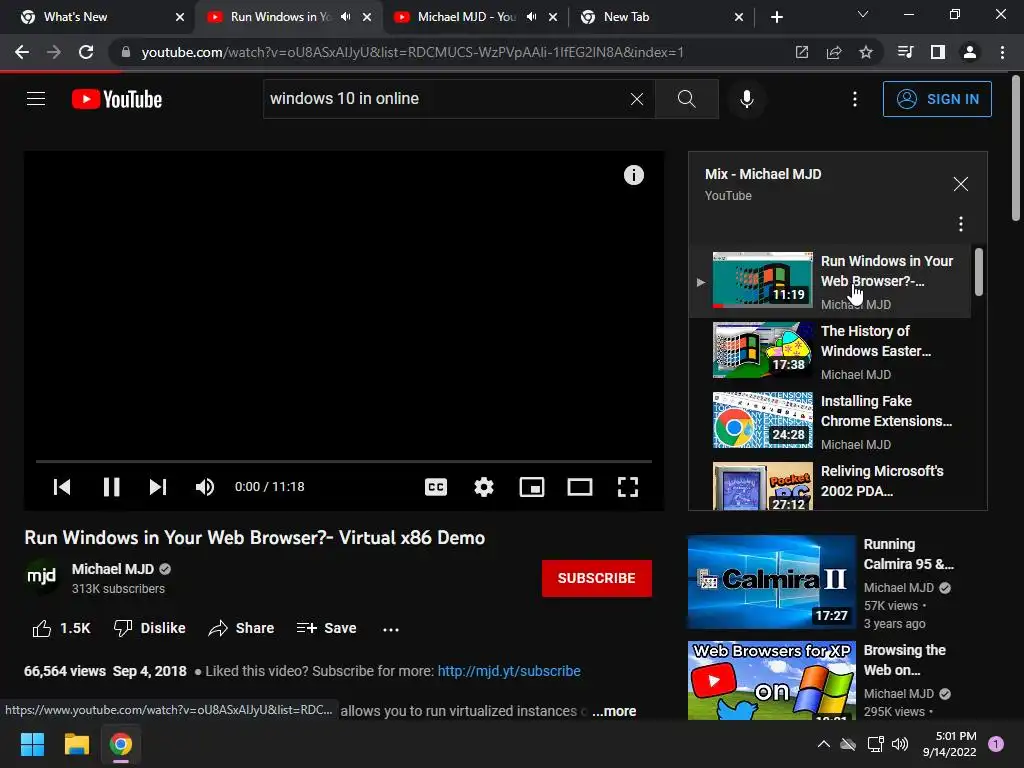The width and height of the screenshot is (1024, 768).
Task: Open Windows Start menu
Action: pyautogui.click(x=32, y=744)
